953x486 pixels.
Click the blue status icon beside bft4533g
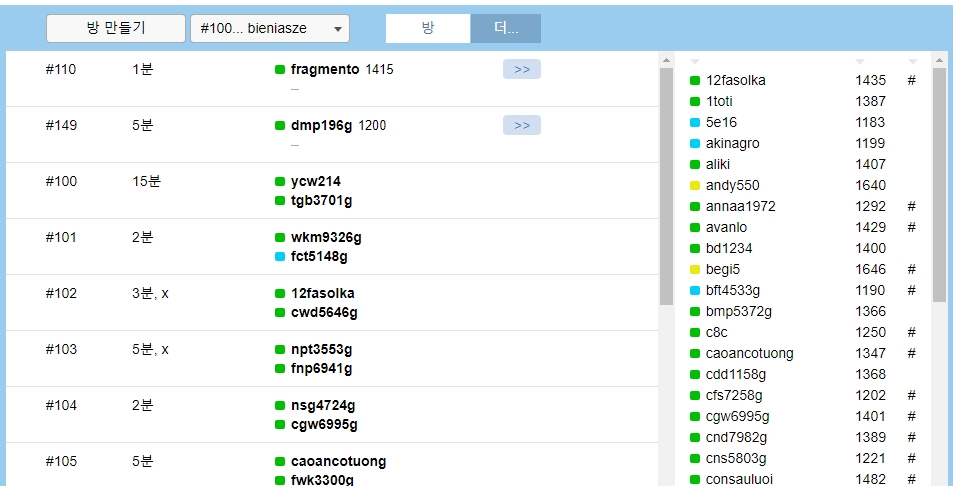tap(695, 291)
